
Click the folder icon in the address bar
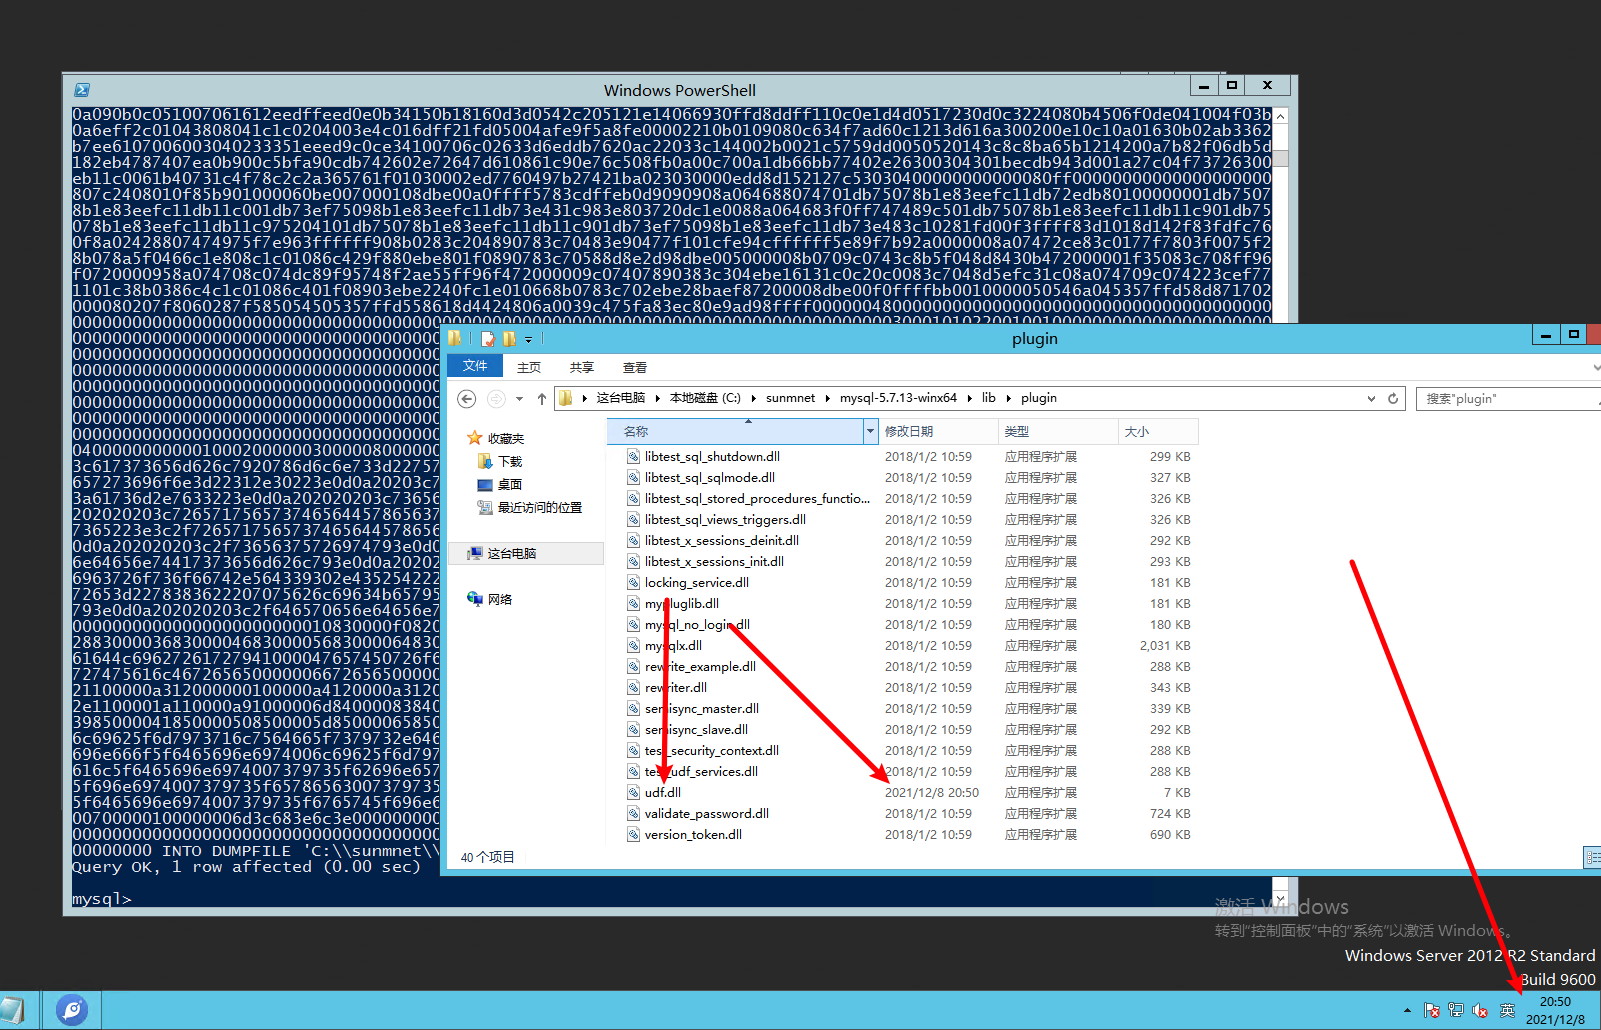coord(566,398)
